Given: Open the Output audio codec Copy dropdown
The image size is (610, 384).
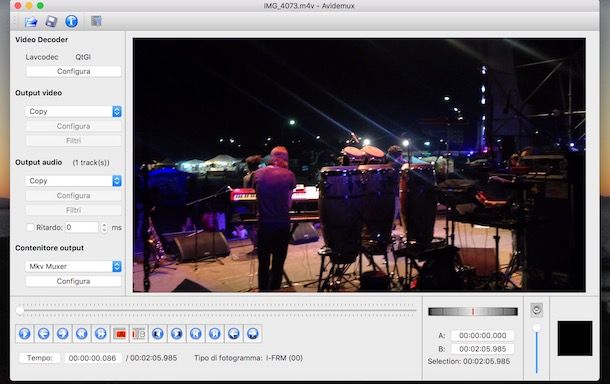Looking at the screenshot, I should [74, 181].
